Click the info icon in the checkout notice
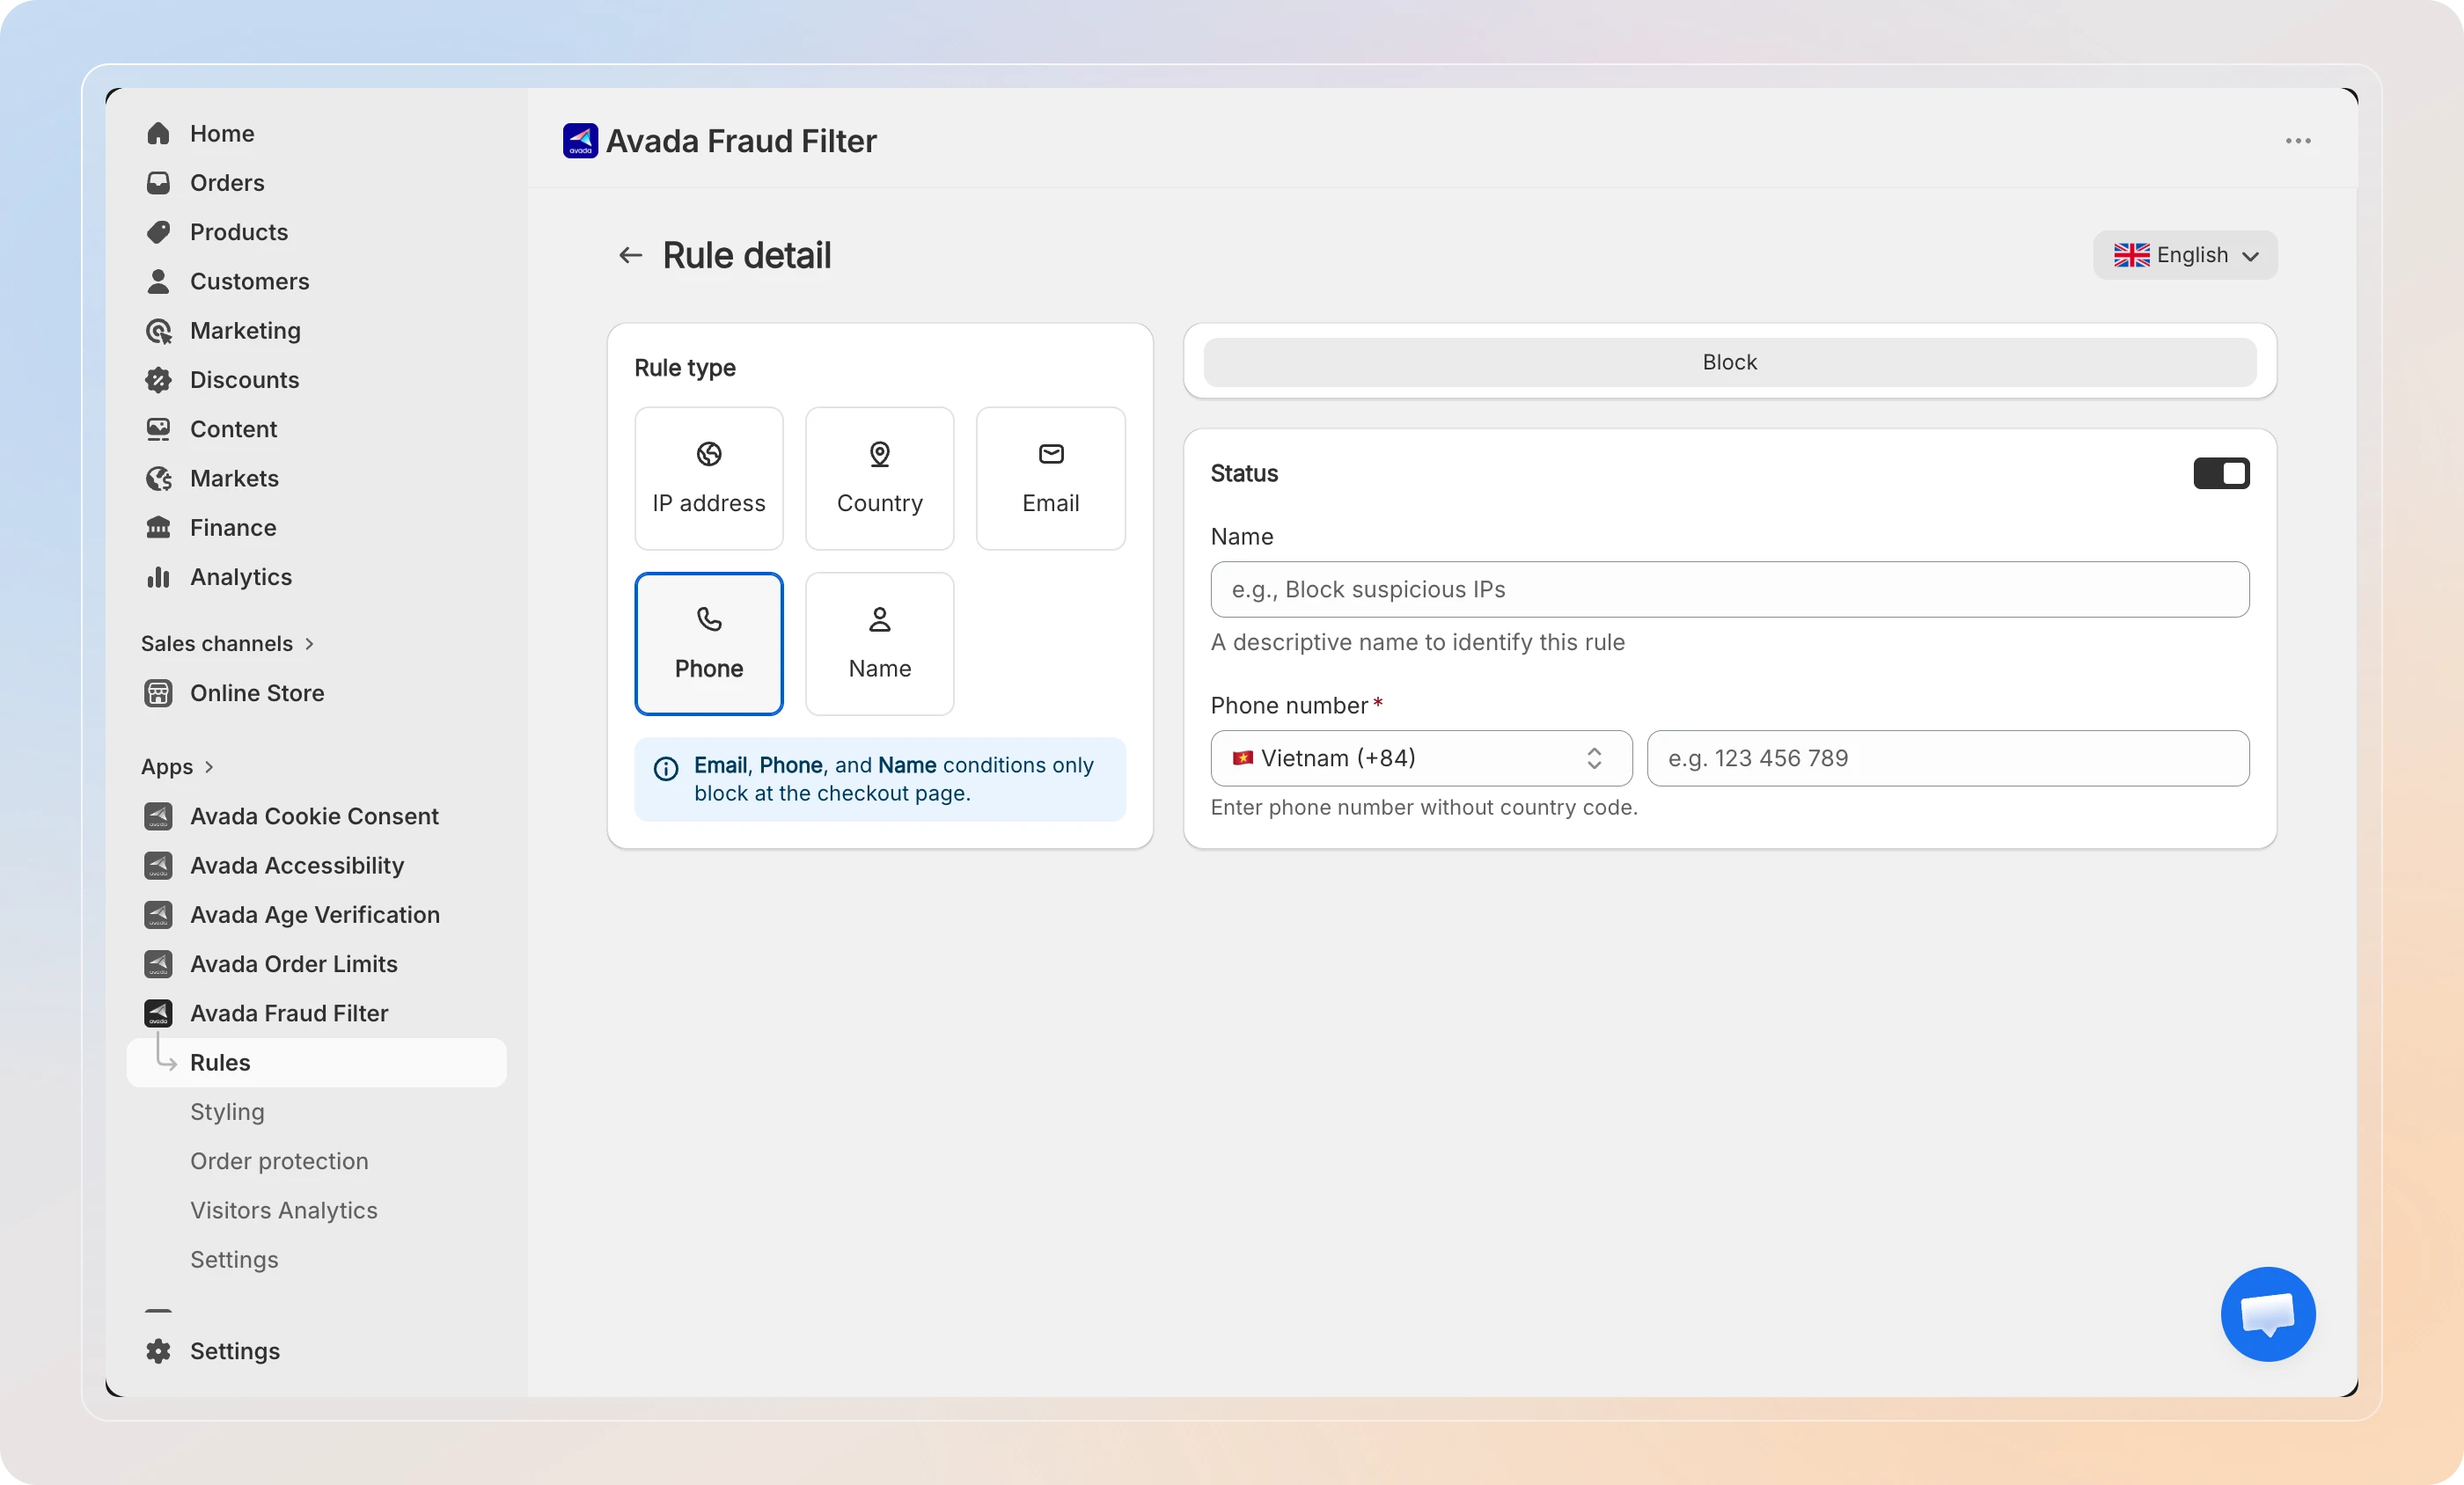The image size is (2464, 1485). (x=666, y=768)
